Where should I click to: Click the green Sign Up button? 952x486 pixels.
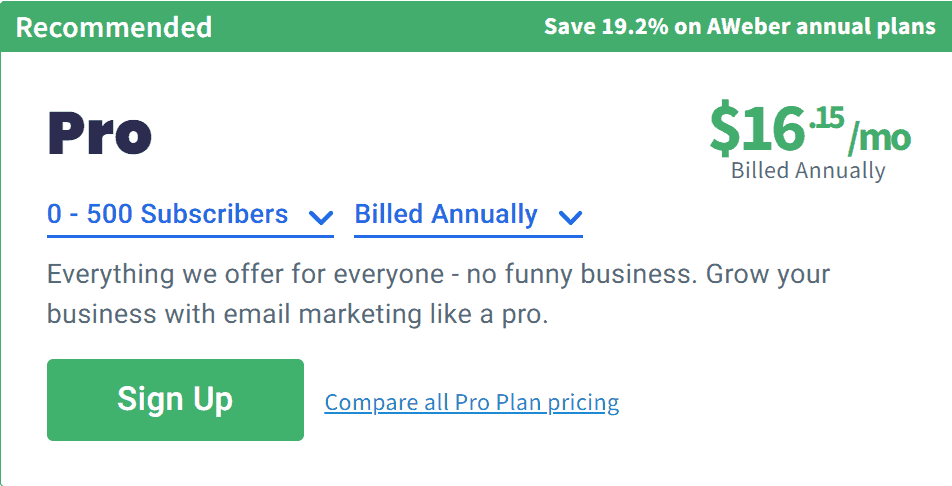click(x=175, y=400)
